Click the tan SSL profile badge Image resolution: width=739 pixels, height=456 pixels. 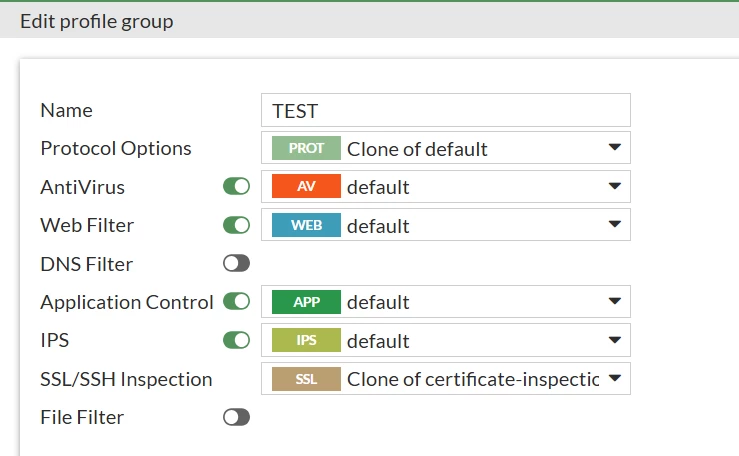(x=306, y=379)
